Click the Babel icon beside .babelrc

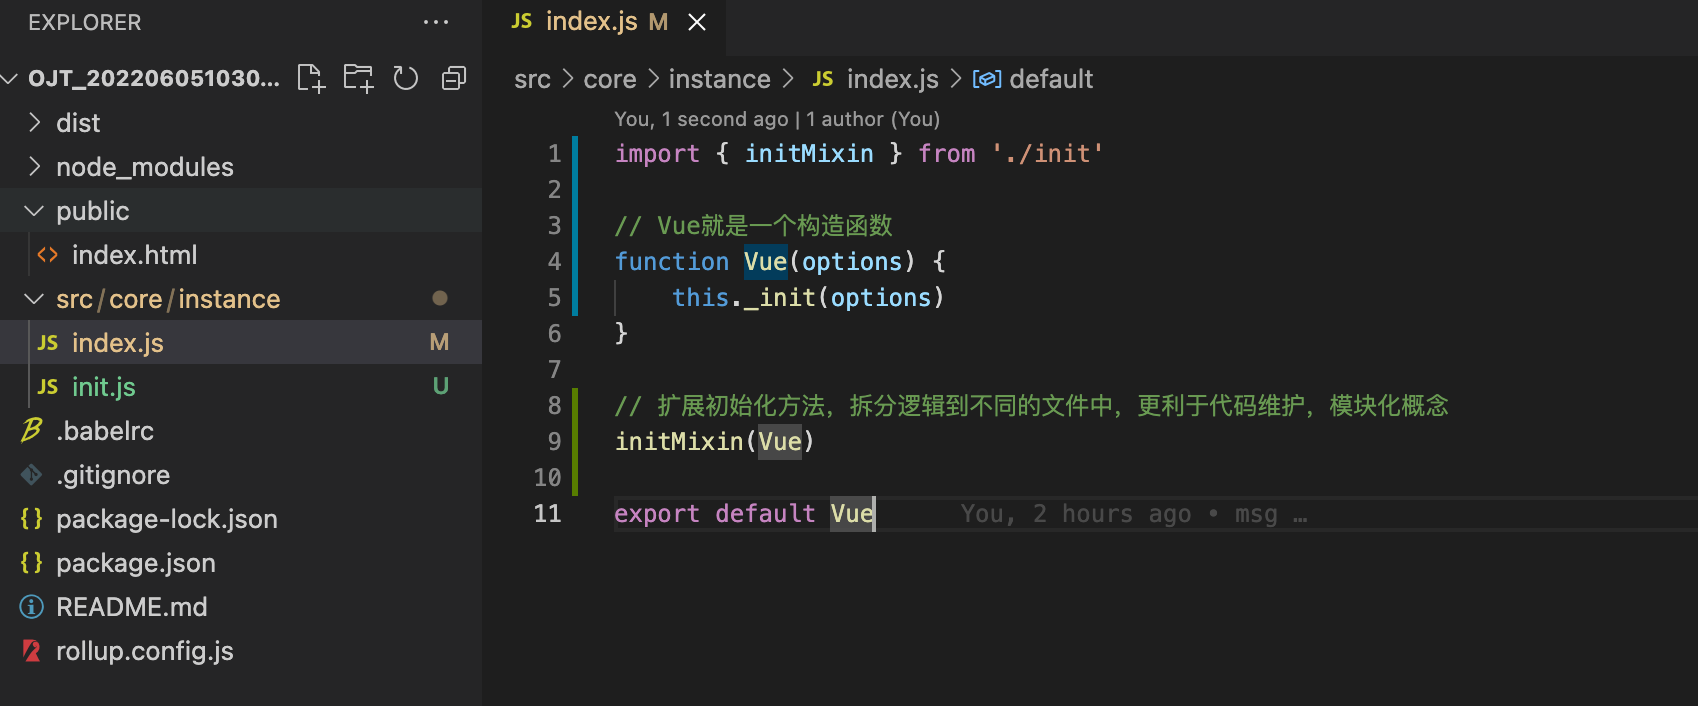pos(32,430)
